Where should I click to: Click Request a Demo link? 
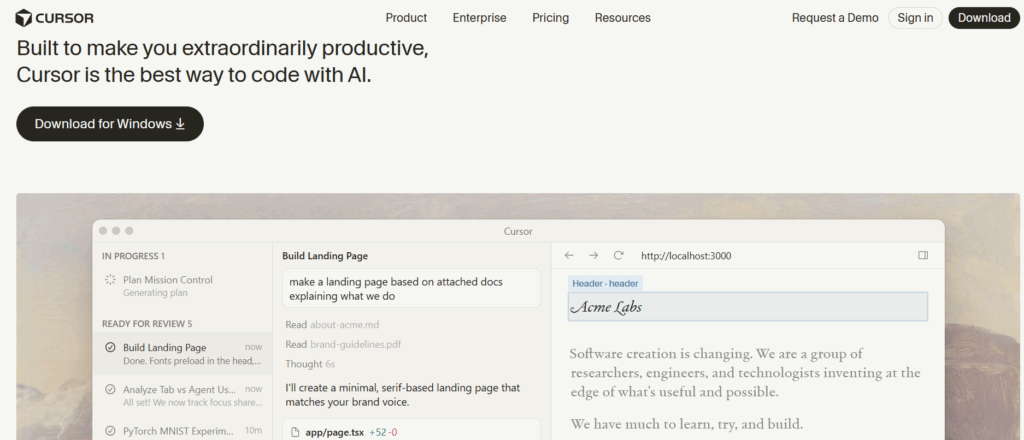pyautogui.click(x=835, y=18)
